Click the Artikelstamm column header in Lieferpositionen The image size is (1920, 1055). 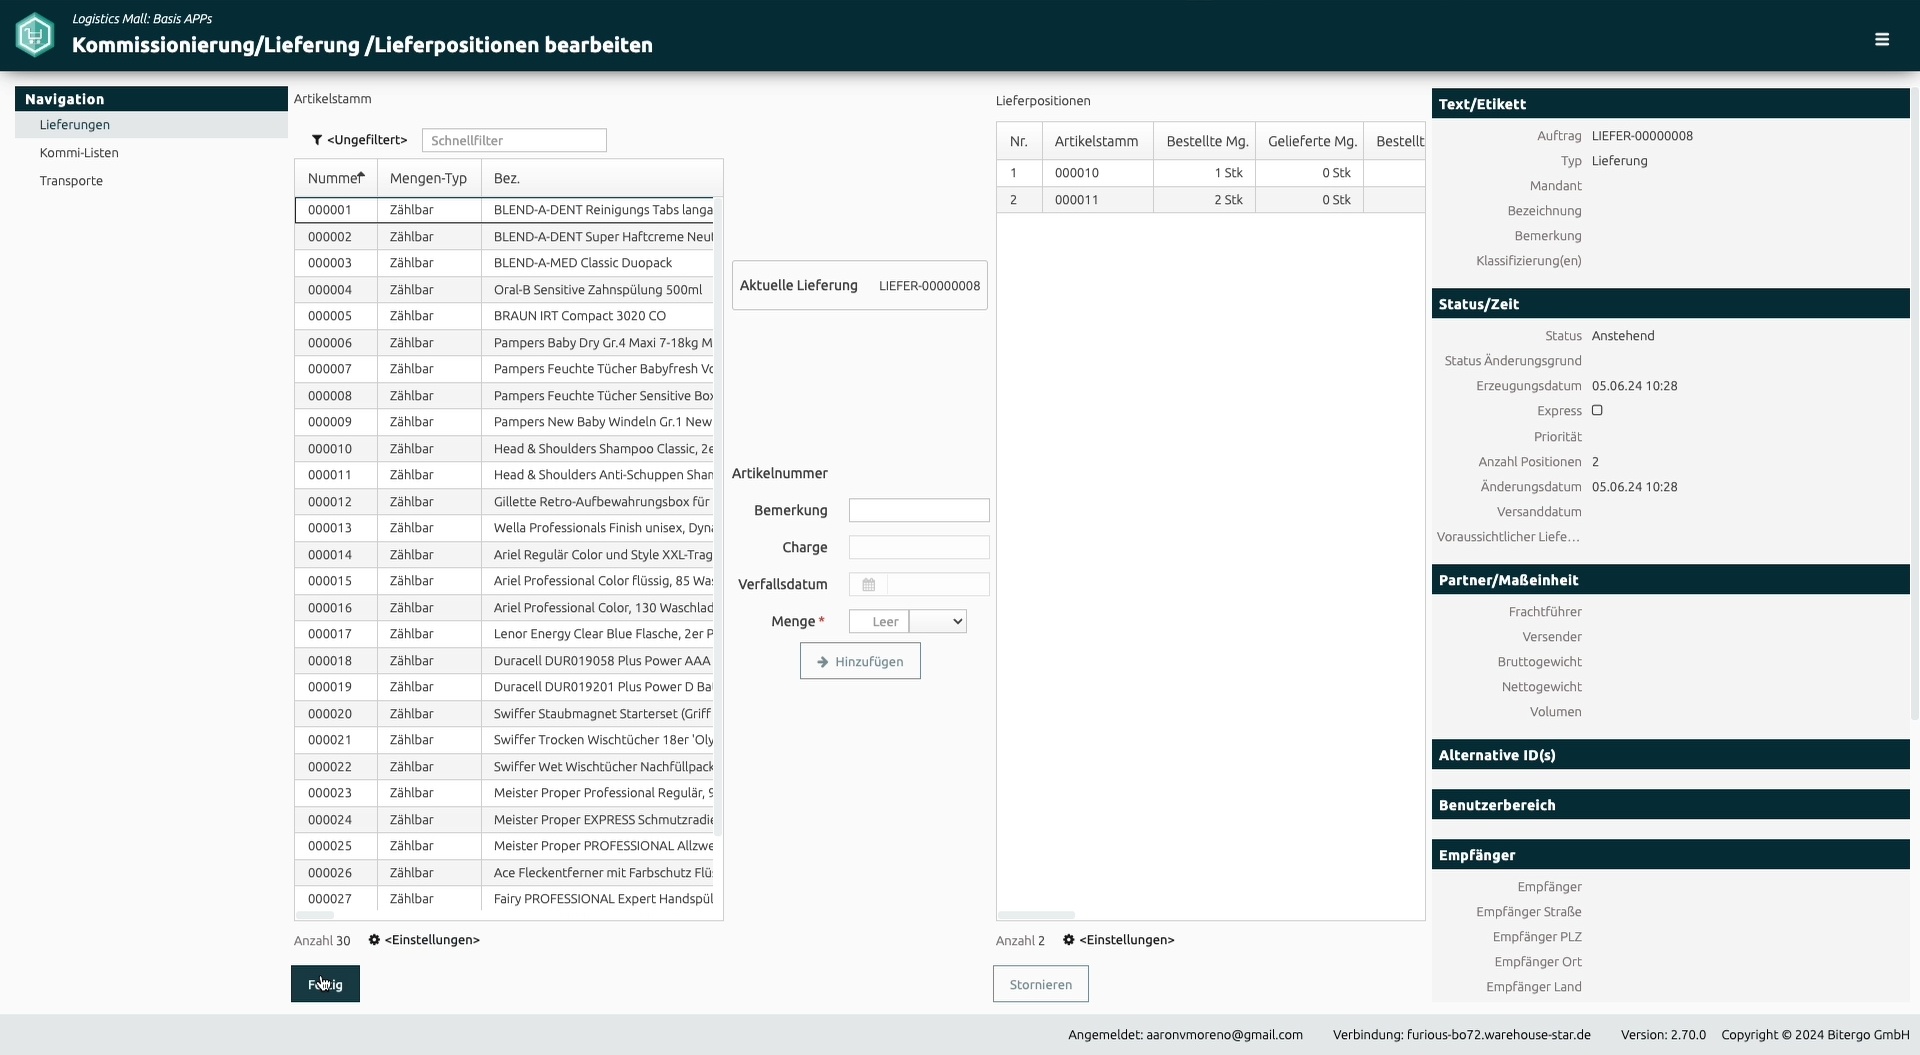[1097, 141]
